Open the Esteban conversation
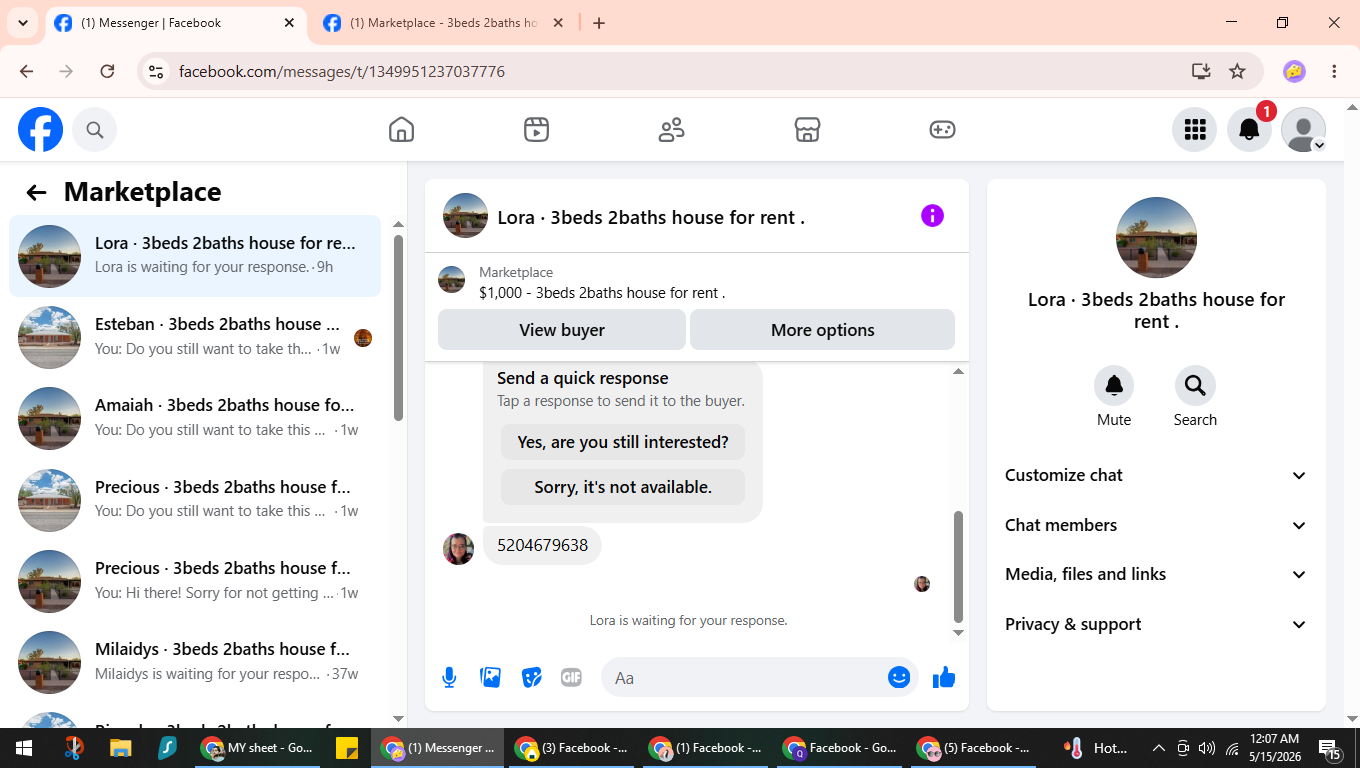Screen dimensions: 1360x768 [x=195, y=337]
